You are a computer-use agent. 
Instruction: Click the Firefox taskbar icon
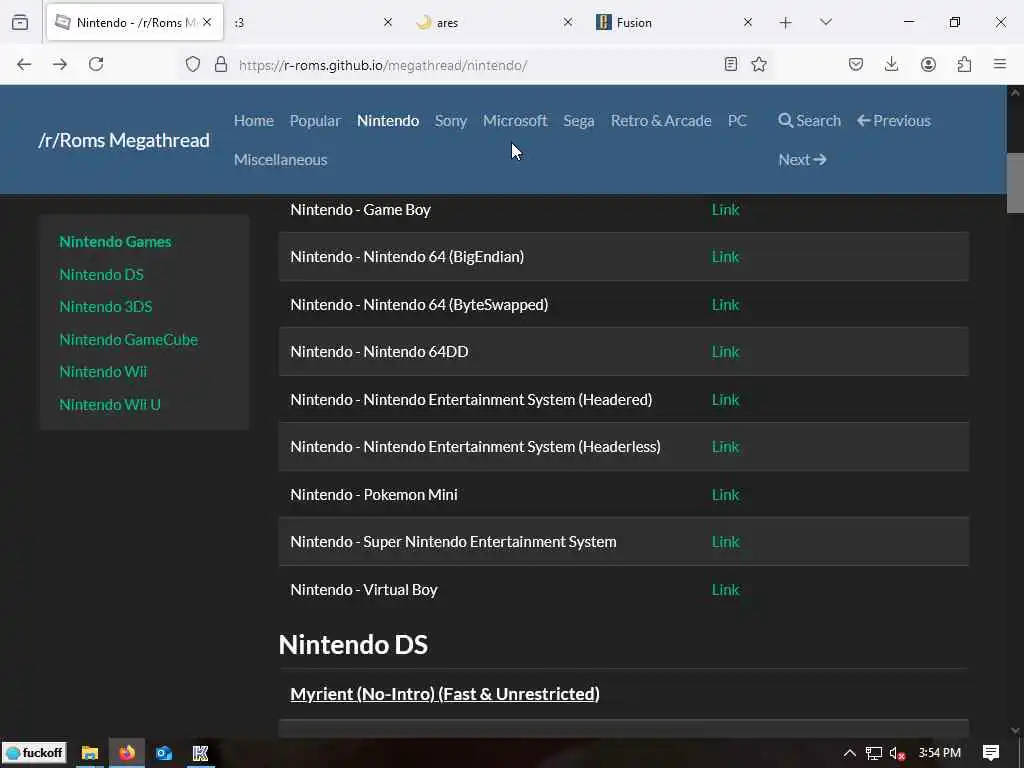tap(127, 753)
